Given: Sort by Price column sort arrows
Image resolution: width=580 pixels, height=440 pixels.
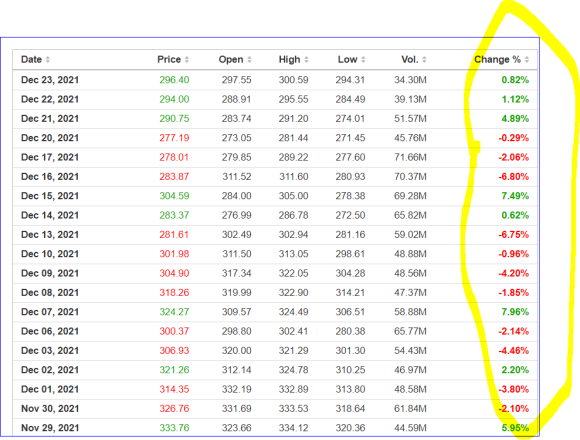Looking at the screenshot, I should coord(186,60).
